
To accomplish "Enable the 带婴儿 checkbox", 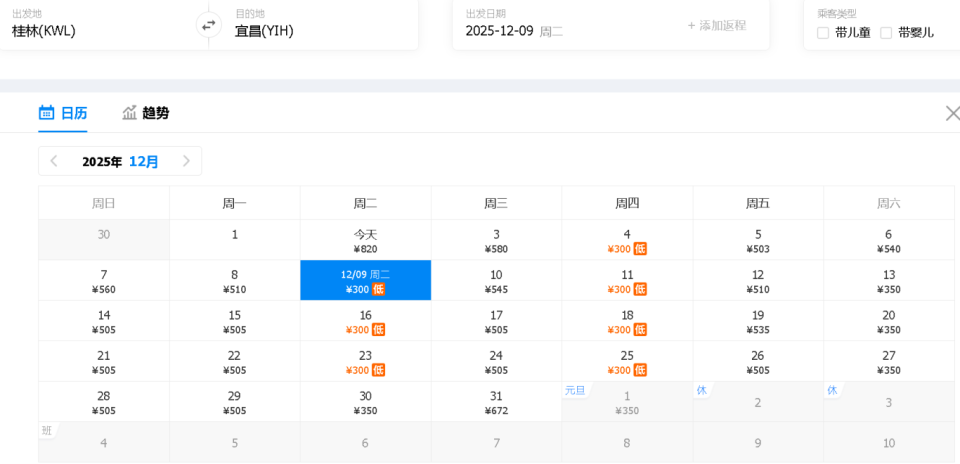I will (886, 33).
